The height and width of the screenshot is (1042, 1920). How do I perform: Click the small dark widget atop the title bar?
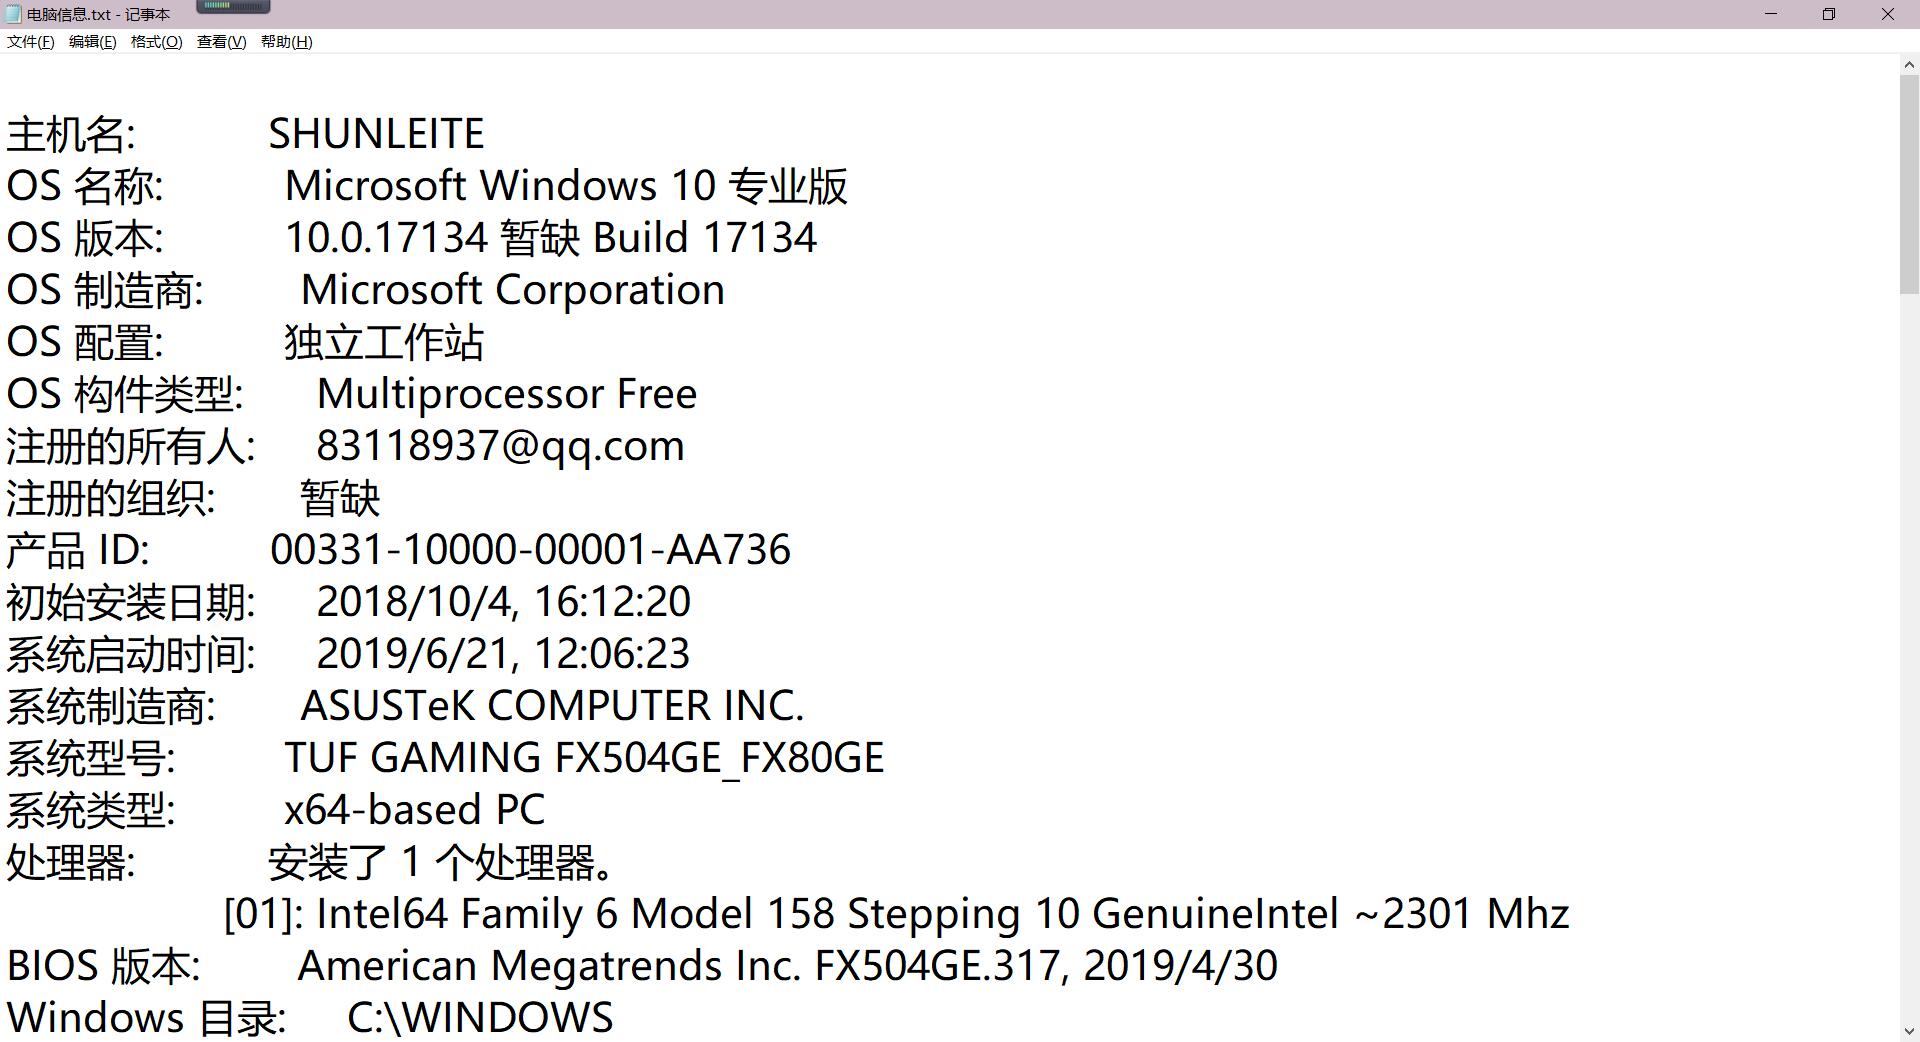coord(233,6)
